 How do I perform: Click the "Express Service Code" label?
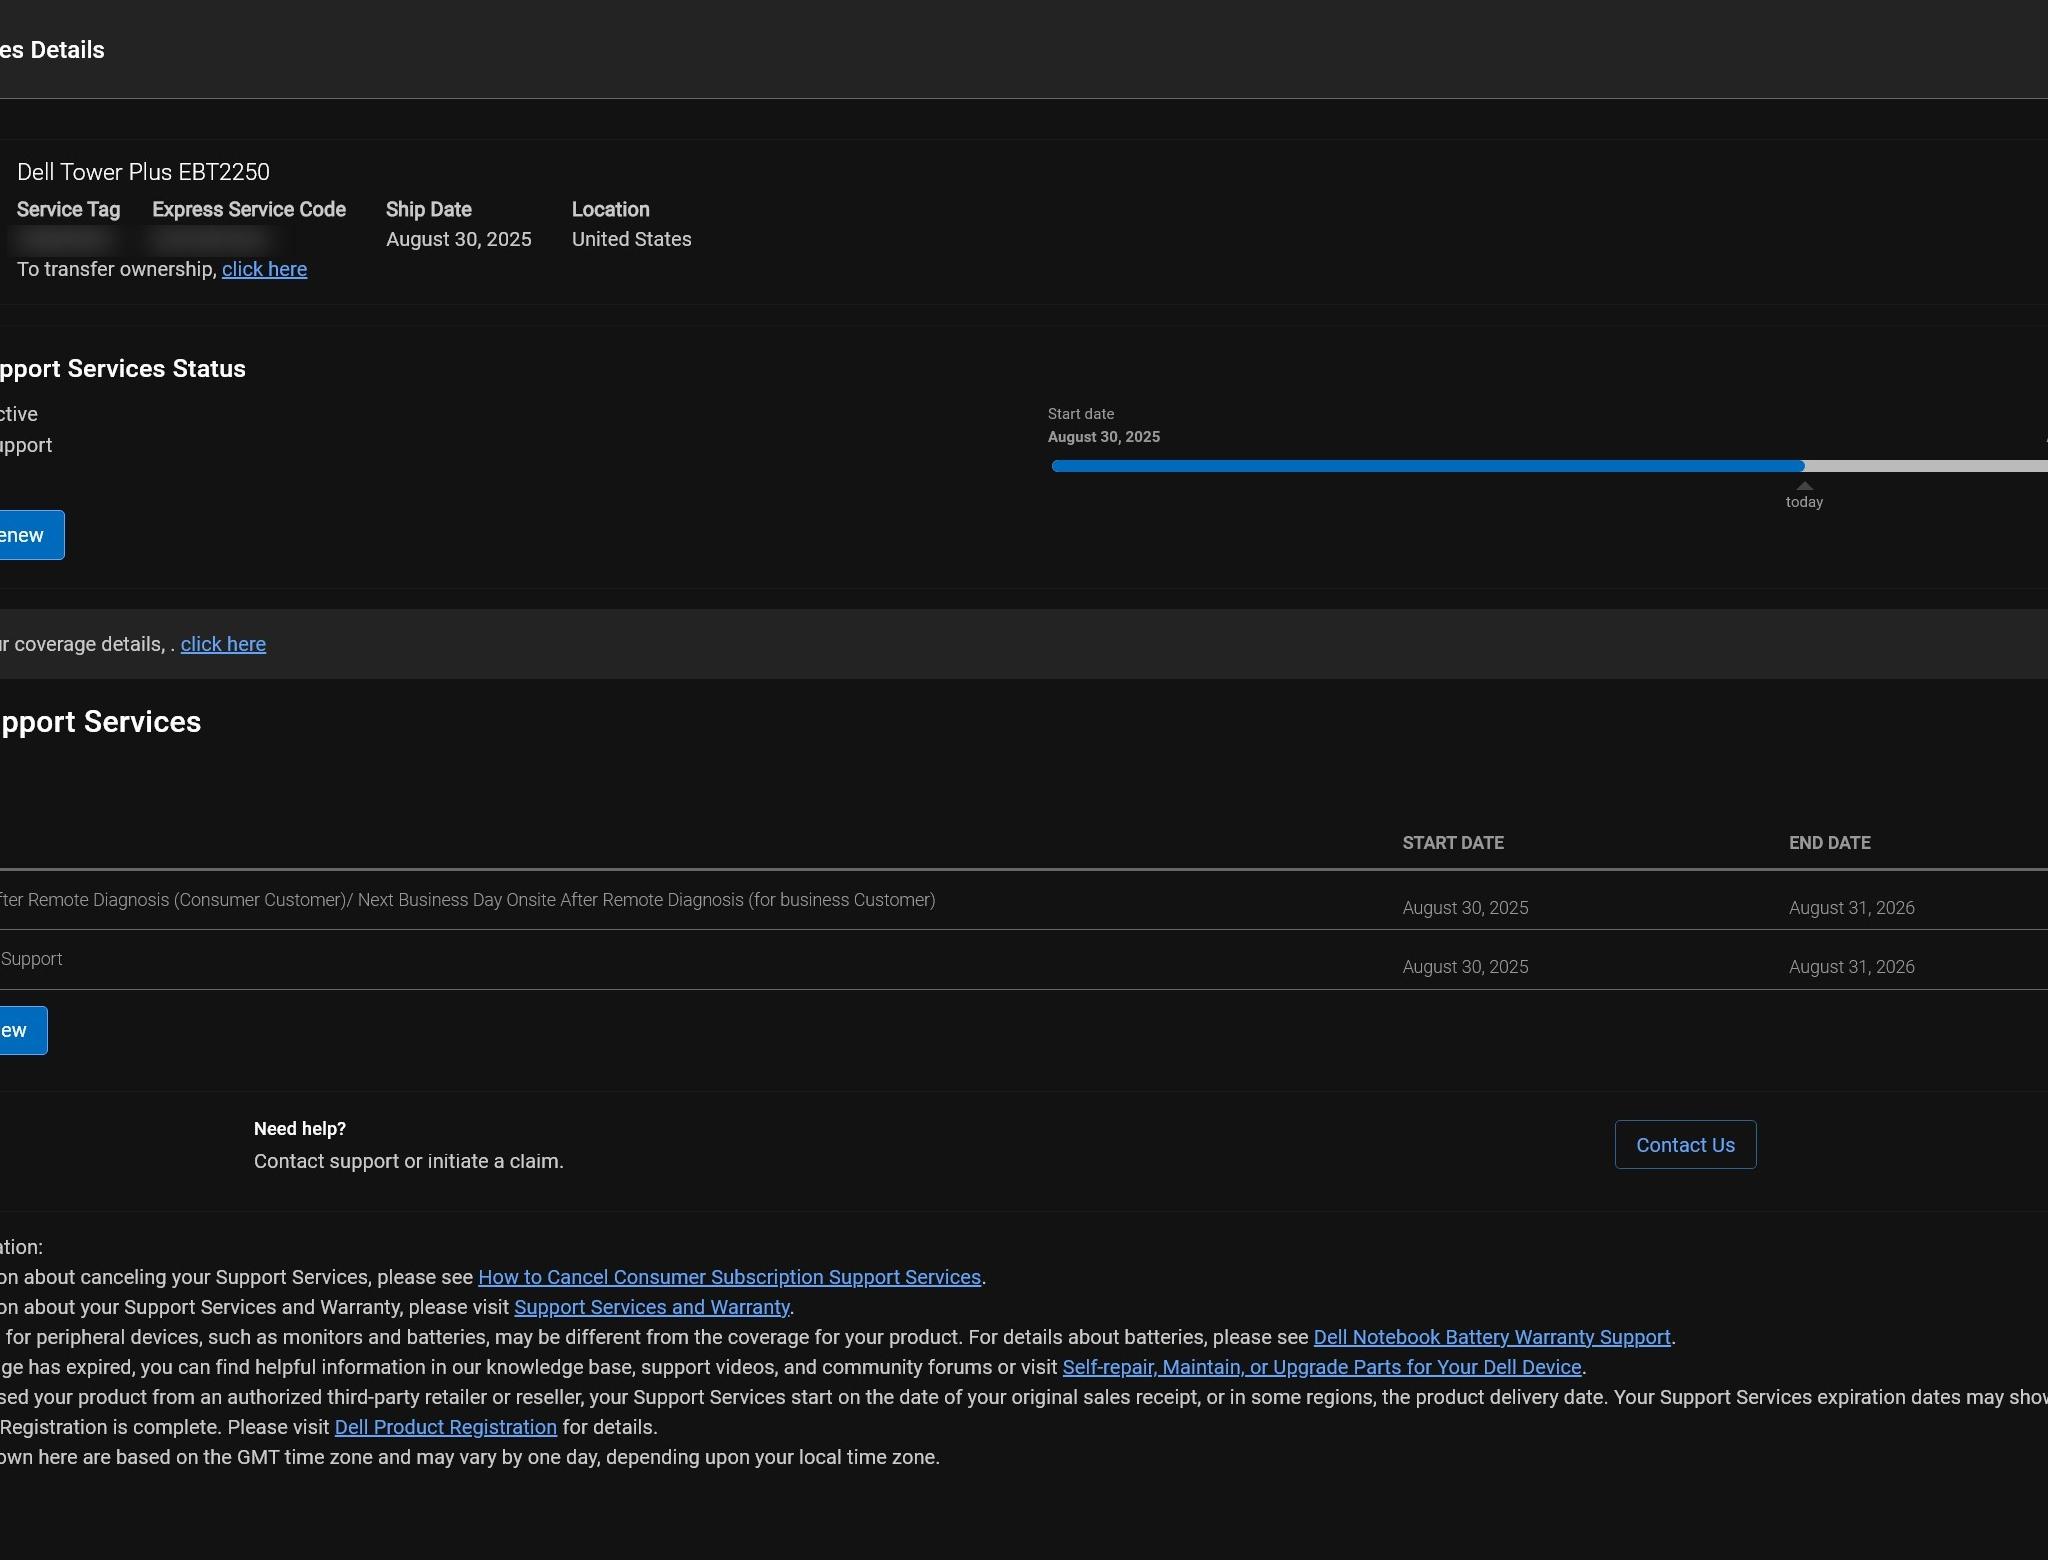(249, 210)
